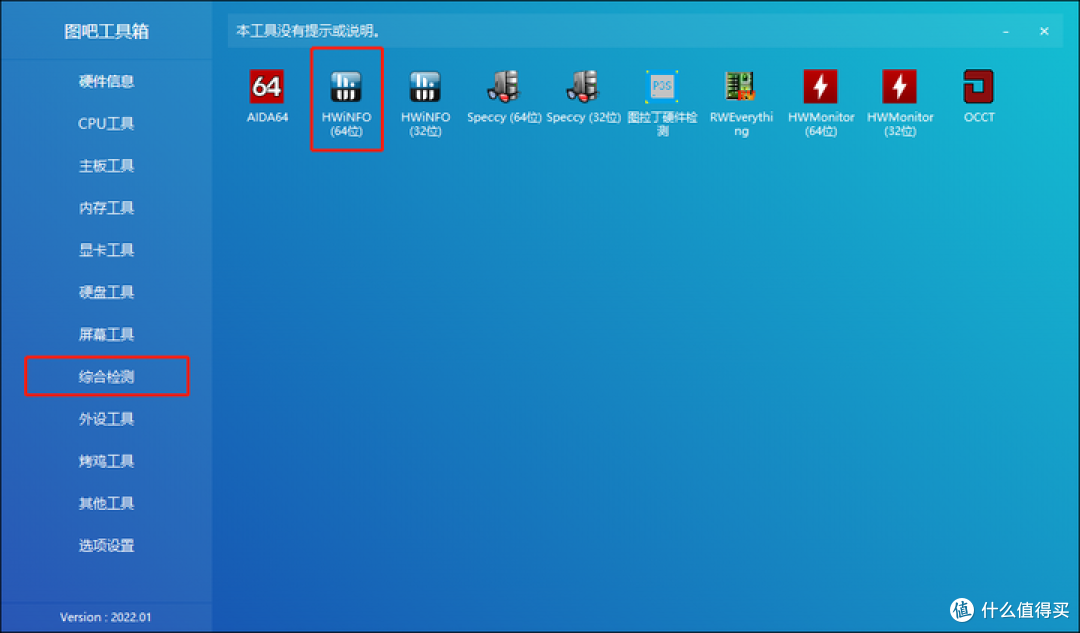Launch the AIDA64 tool icon
Screen dimensions: 1080x633
click(267, 96)
